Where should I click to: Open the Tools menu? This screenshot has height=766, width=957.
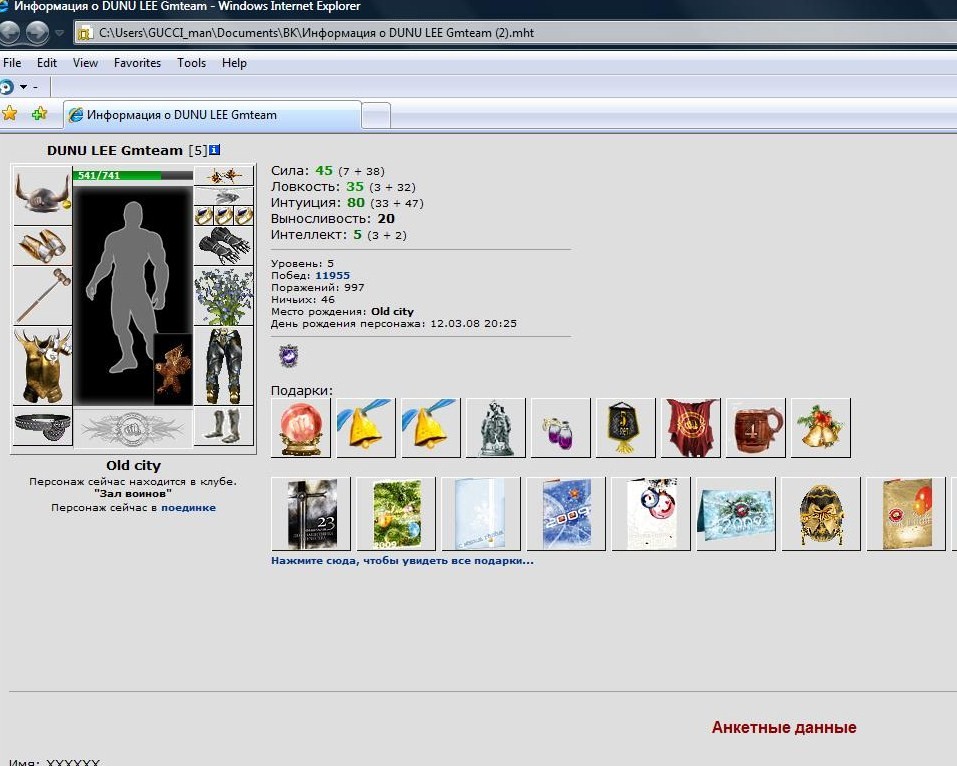(191, 63)
